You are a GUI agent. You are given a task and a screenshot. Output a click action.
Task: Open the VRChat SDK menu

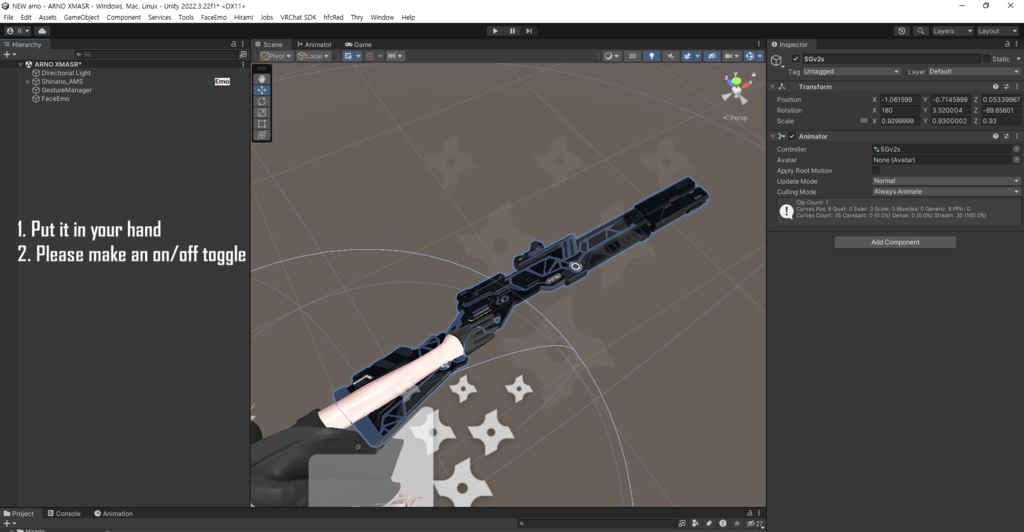tap(298, 18)
